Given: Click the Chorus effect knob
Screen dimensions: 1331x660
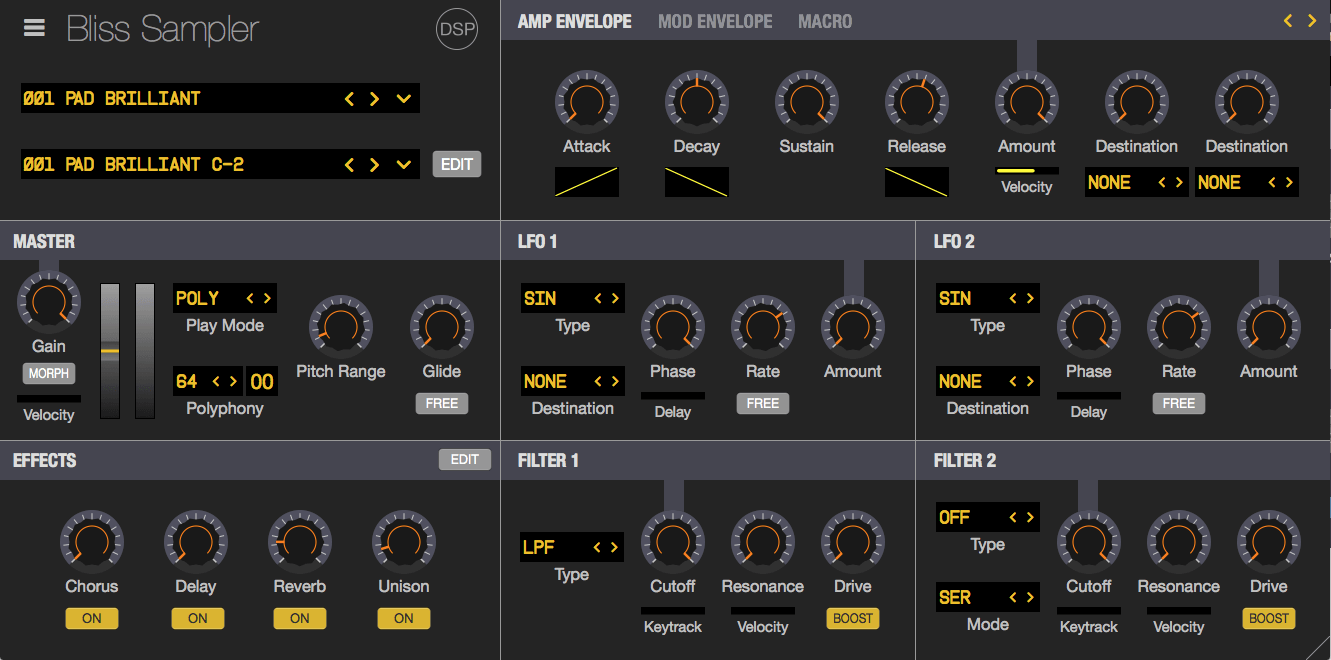Looking at the screenshot, I should (92, 541).
